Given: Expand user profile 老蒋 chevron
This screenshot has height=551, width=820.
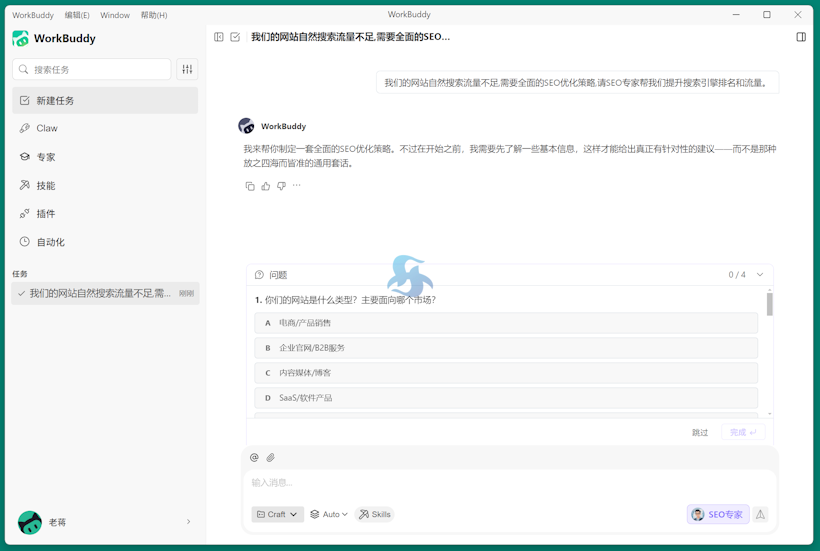Looking at the screenshot, I should click(188, 522).
